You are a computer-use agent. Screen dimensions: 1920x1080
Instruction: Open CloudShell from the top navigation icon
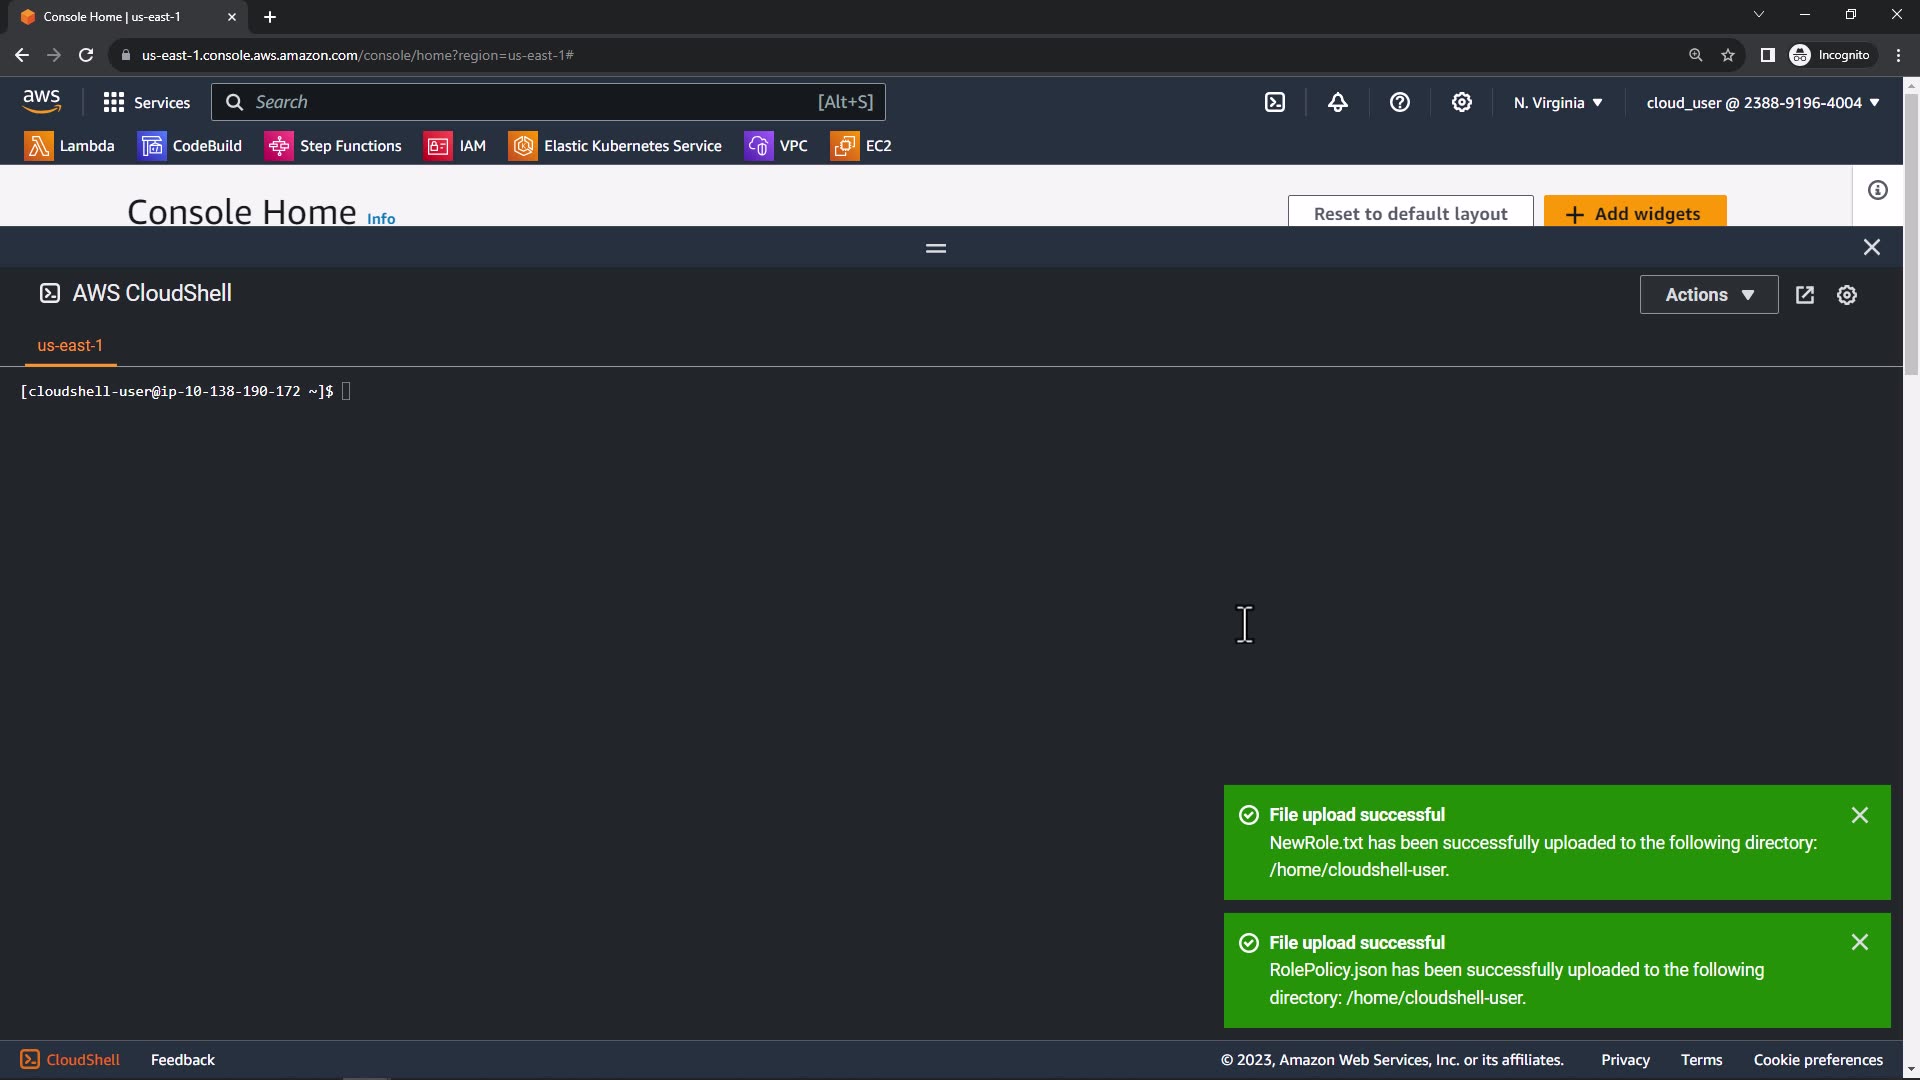coord(1275,102)
